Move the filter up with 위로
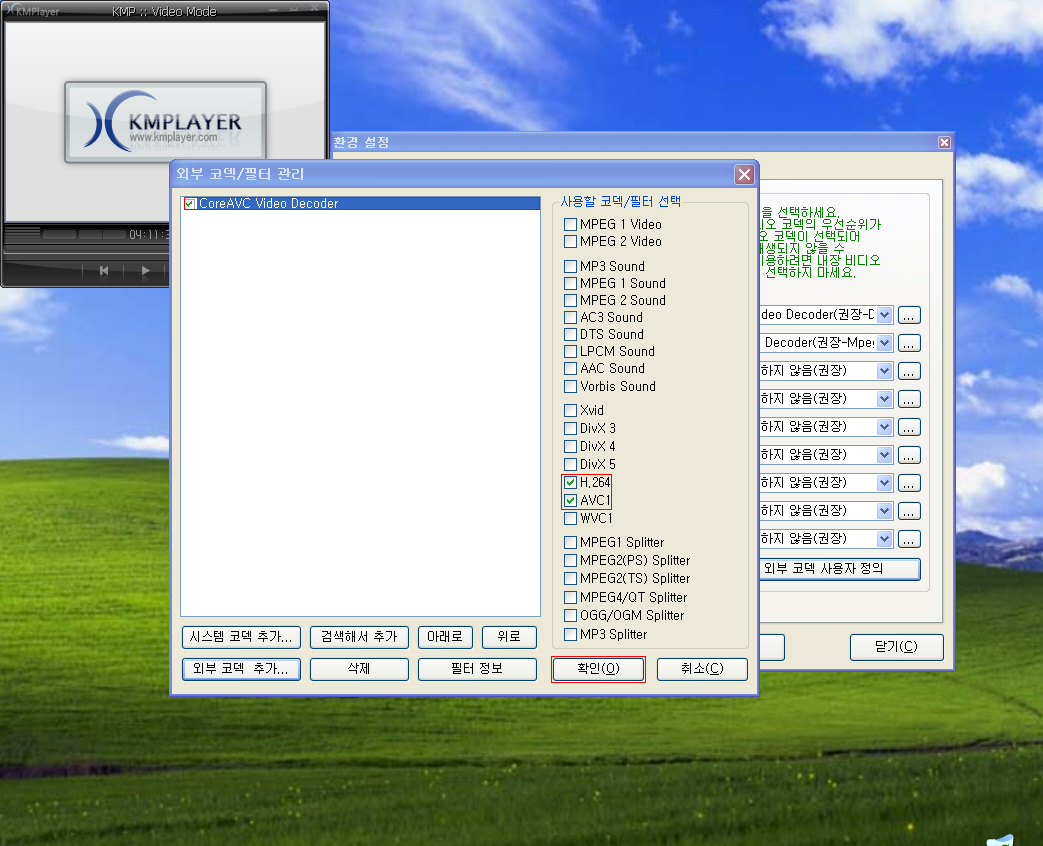This screenshot has height=846, width=1043. 509,637
